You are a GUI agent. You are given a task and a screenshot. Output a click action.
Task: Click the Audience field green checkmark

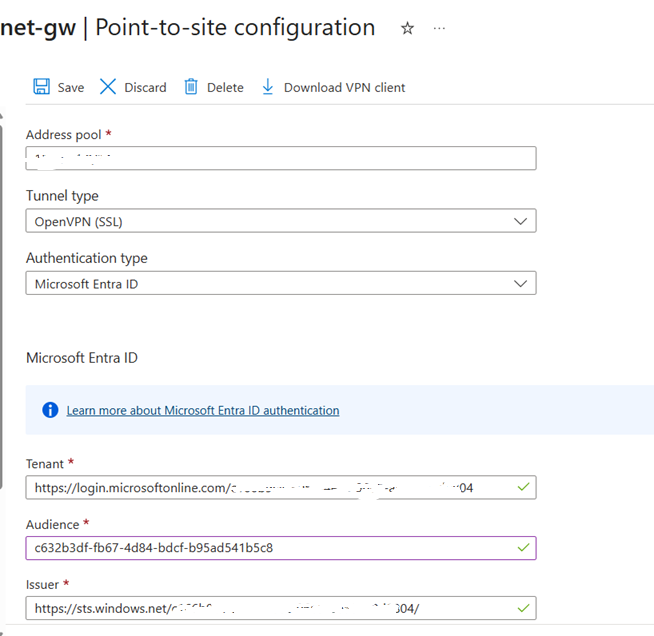click(x=523, y=547)
